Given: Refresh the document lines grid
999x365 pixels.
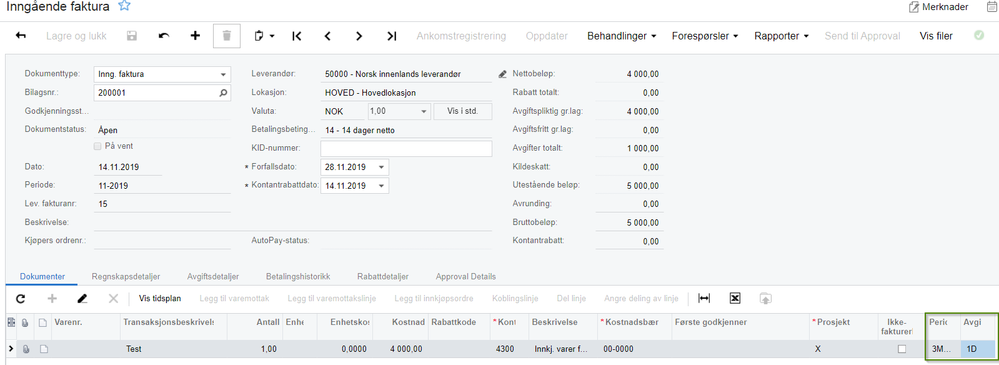Looking at the screenshot, I should (20, 298).
